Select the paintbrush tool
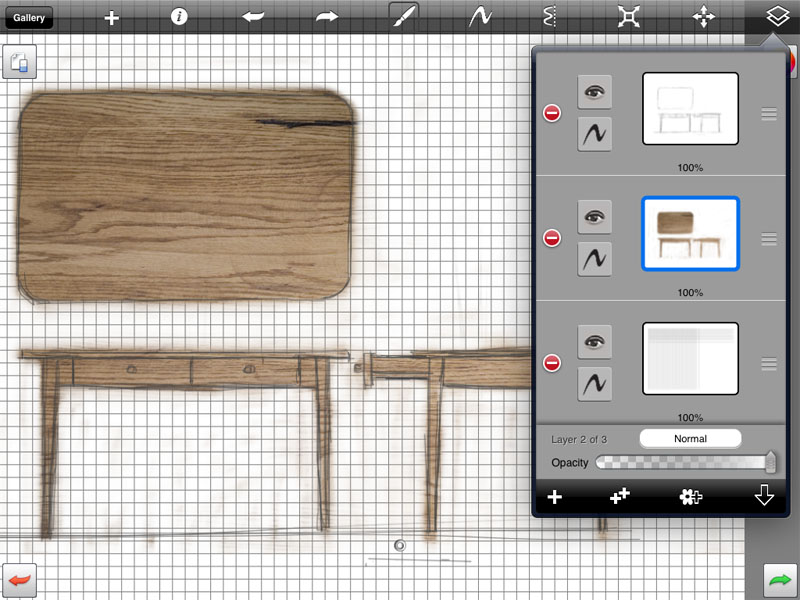The width and height of the screenshot is (800, 600). click(404, 17)
